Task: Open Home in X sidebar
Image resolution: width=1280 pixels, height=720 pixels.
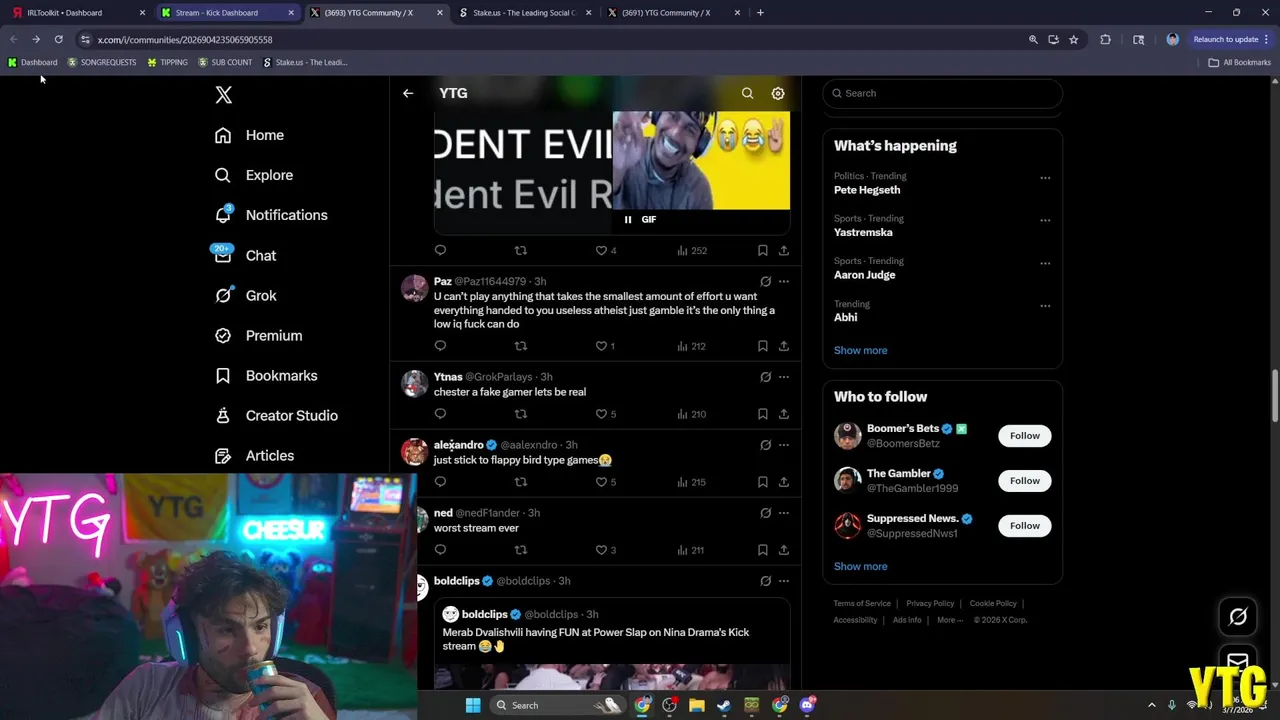Action: (x=249, y=135)
